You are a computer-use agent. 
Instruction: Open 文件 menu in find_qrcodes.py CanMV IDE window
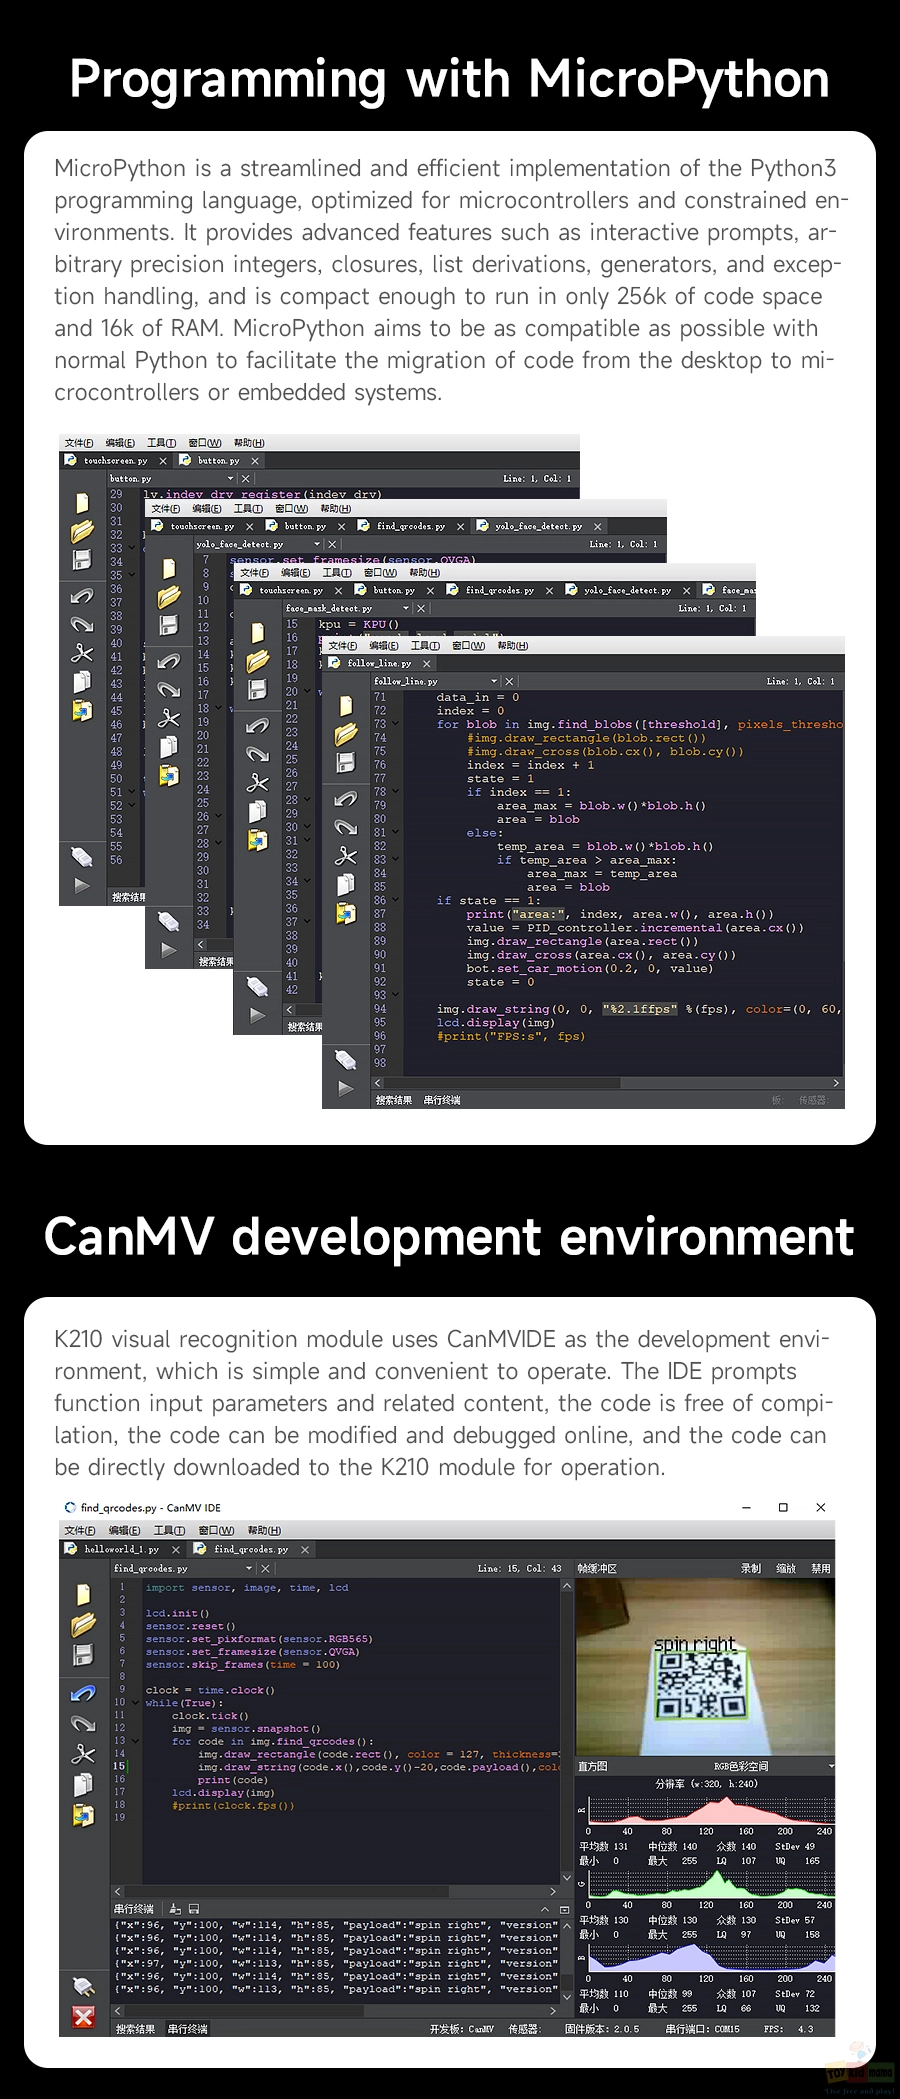click(x=80, y=1530)
